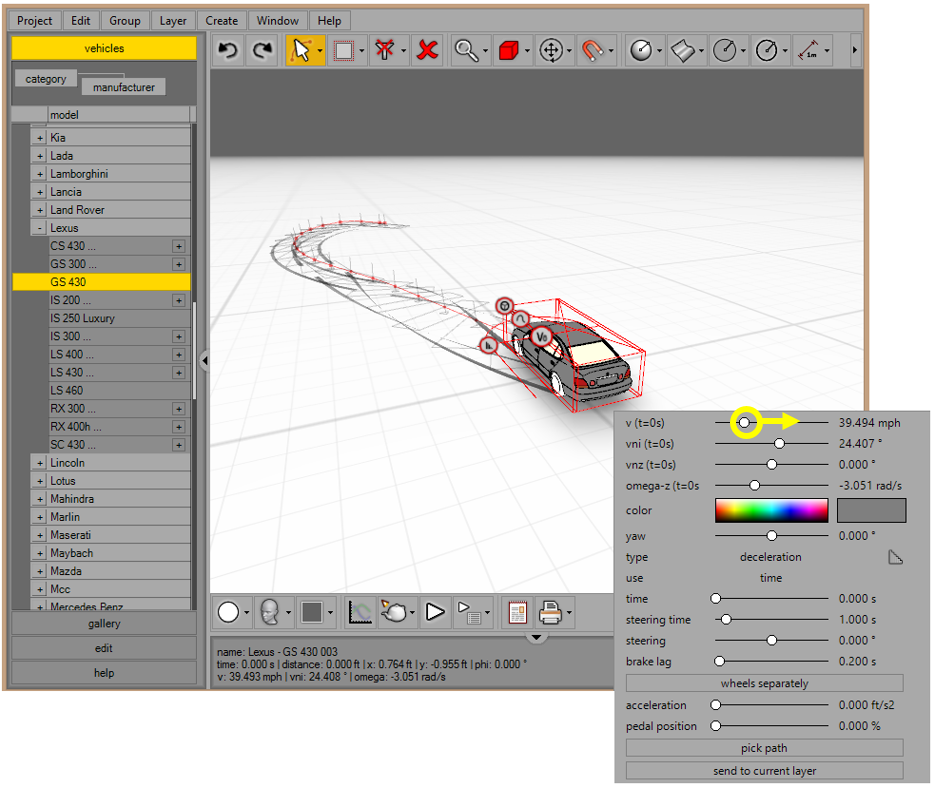The image size is (932, 785).
Task: Switch to the manufacturer tab
Action: coord(124,87)
